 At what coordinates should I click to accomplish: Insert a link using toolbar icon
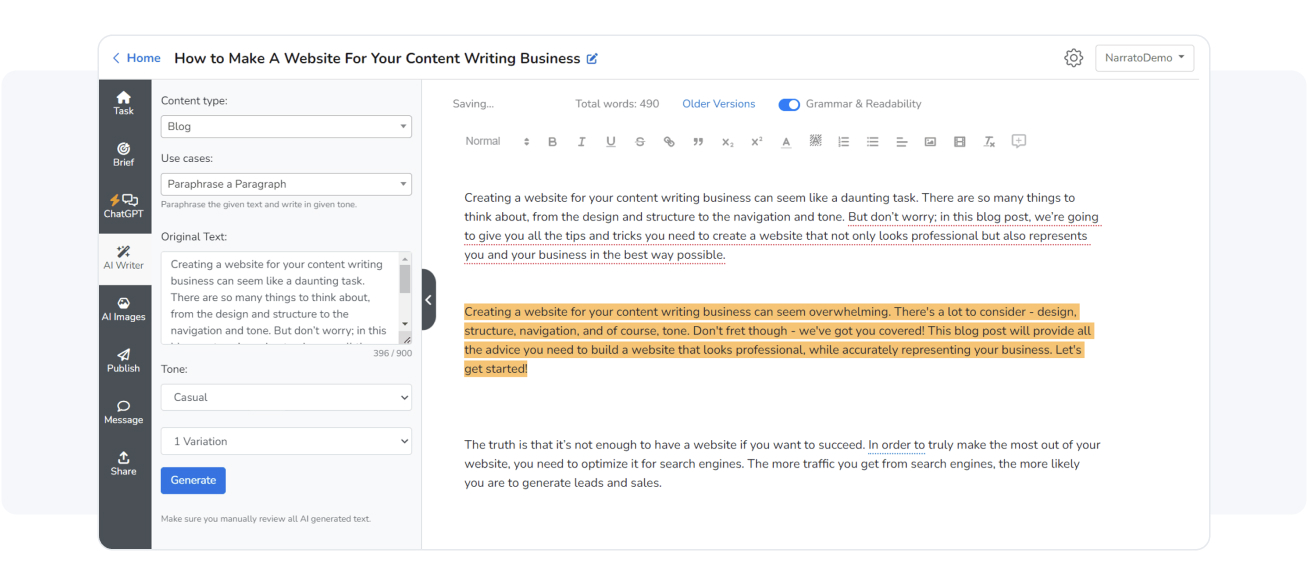669,142
